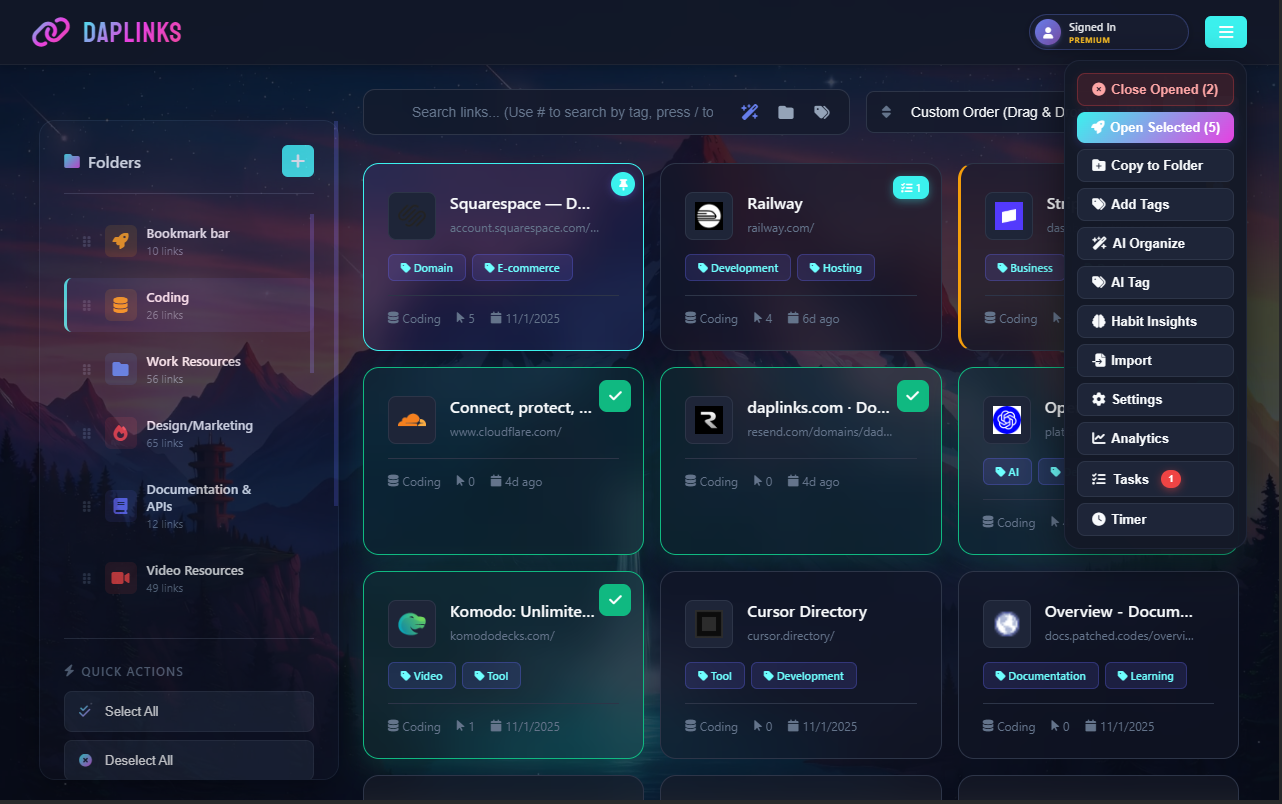Choose Add Tags in menu
Viewport: 1282px width, 804px height.
(x=1155, y=204)
